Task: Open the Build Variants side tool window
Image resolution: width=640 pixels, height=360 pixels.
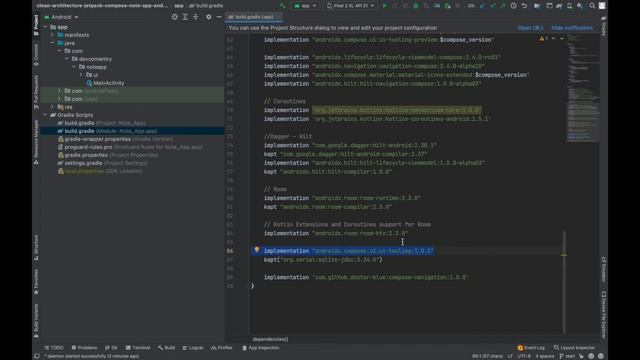Action: 36,320
